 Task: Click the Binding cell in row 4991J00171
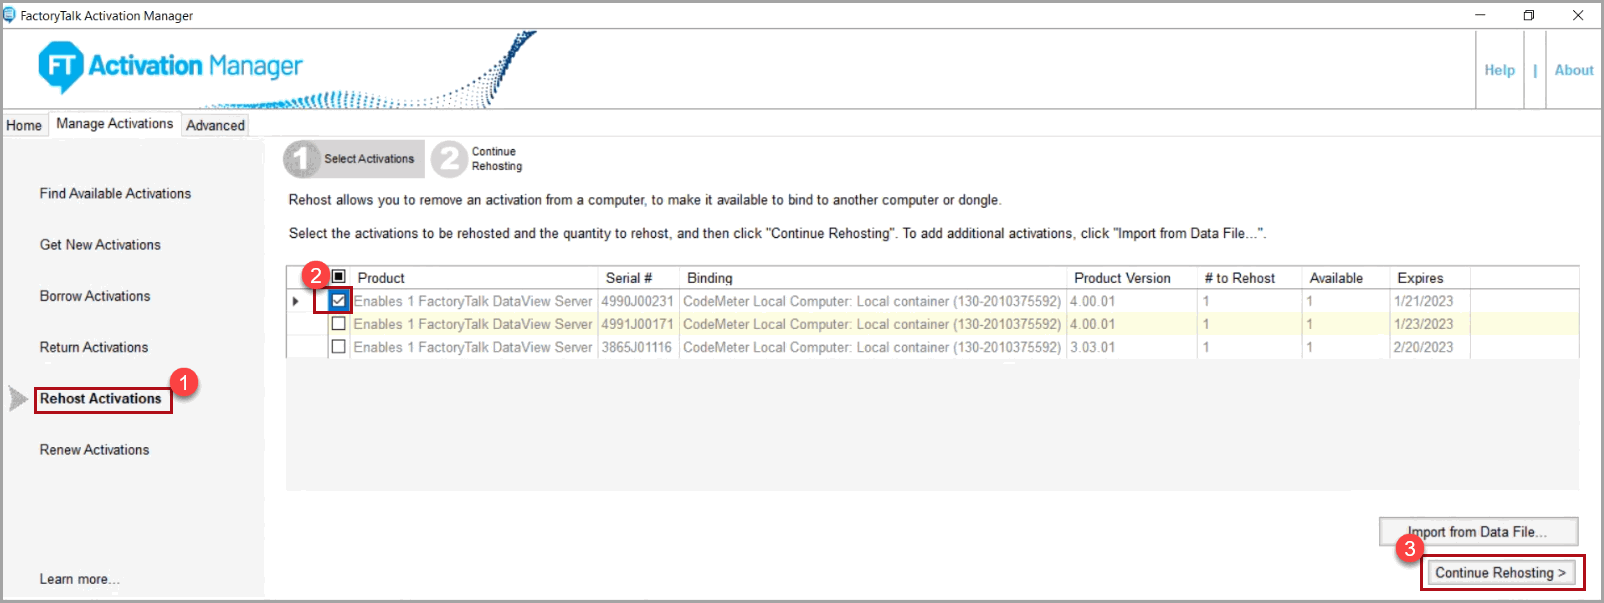coord(873,324)
